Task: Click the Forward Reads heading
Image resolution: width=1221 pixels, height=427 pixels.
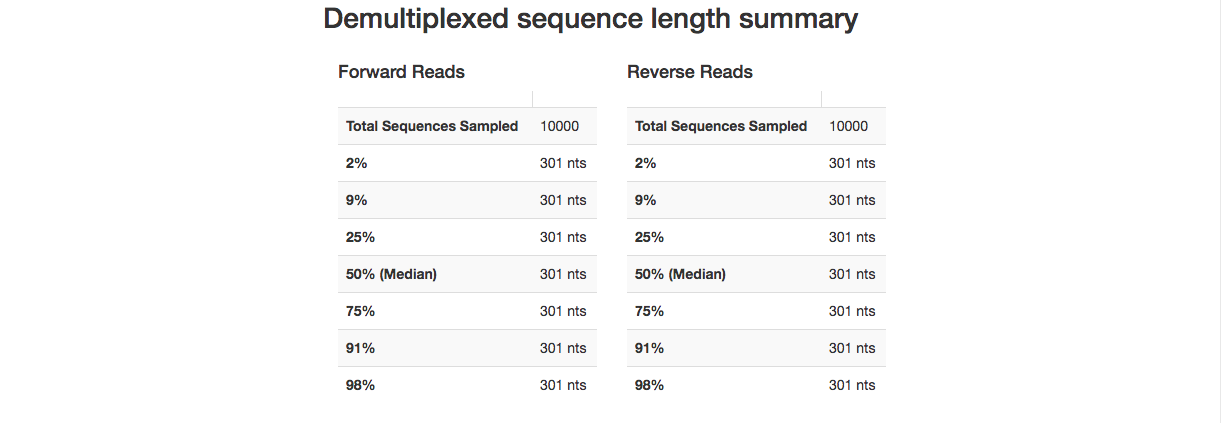Action: [401, 72]
